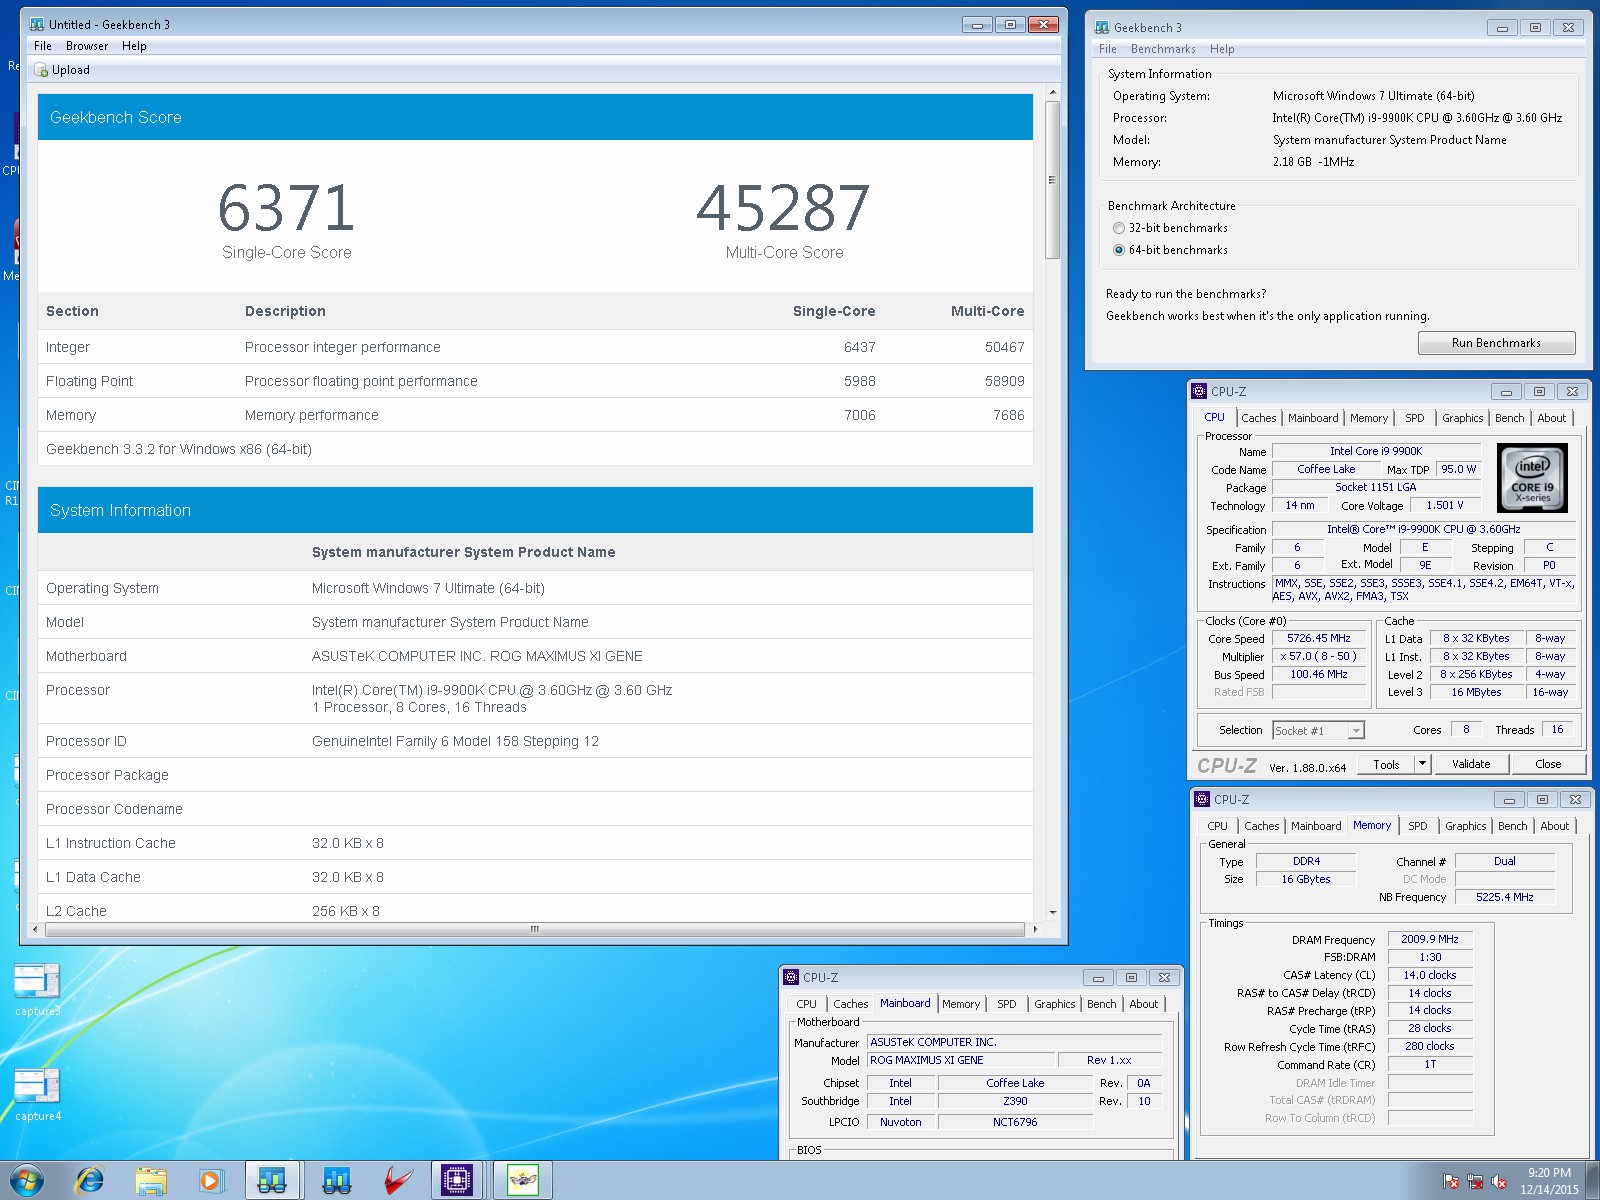This screenshot has width=1600, height=1200.
Task: Open Memory tab in Mainboard CPU-Z window
Action: pos(961,1004)
